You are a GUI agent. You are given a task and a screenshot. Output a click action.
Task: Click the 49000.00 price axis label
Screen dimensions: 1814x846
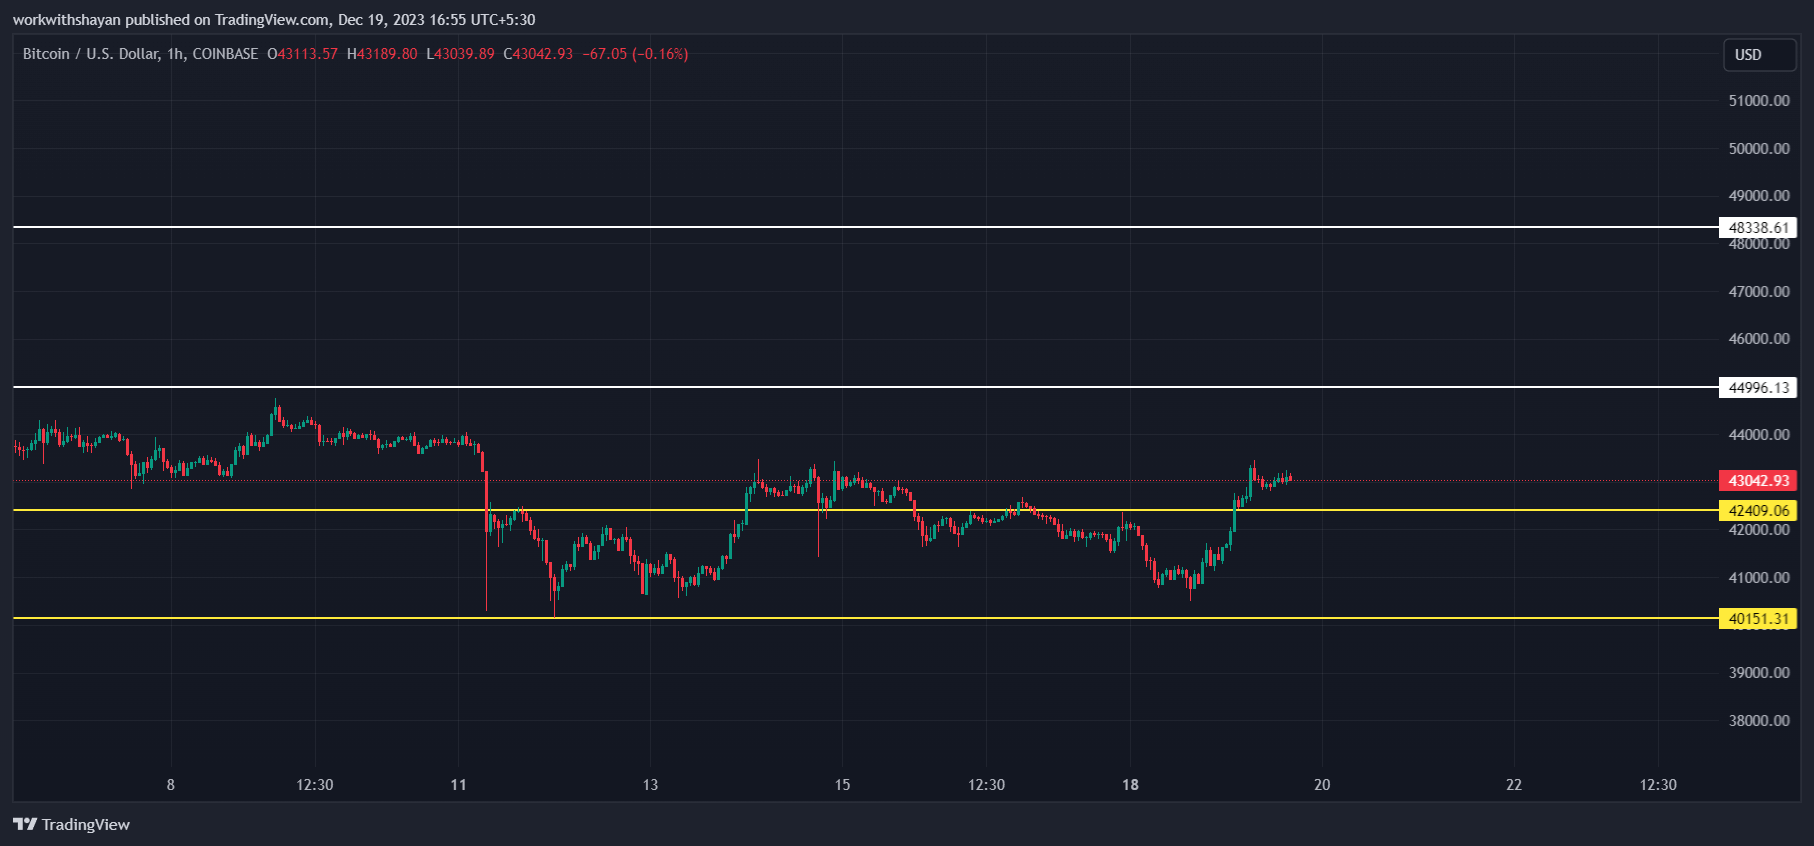click(1759, 196)
